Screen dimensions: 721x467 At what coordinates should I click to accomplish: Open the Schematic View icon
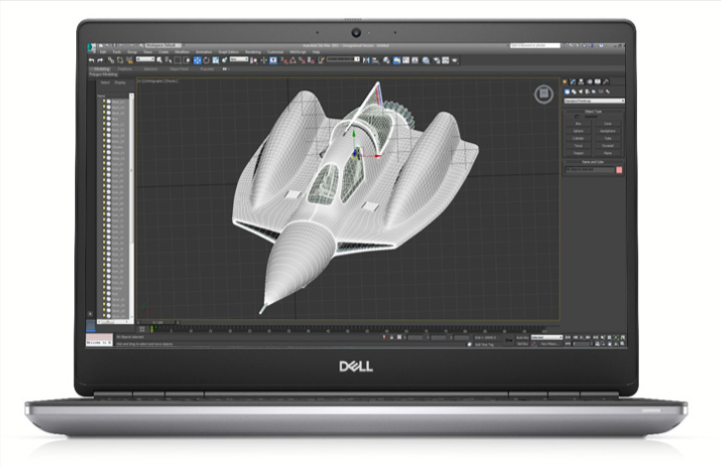coord(415,60)
